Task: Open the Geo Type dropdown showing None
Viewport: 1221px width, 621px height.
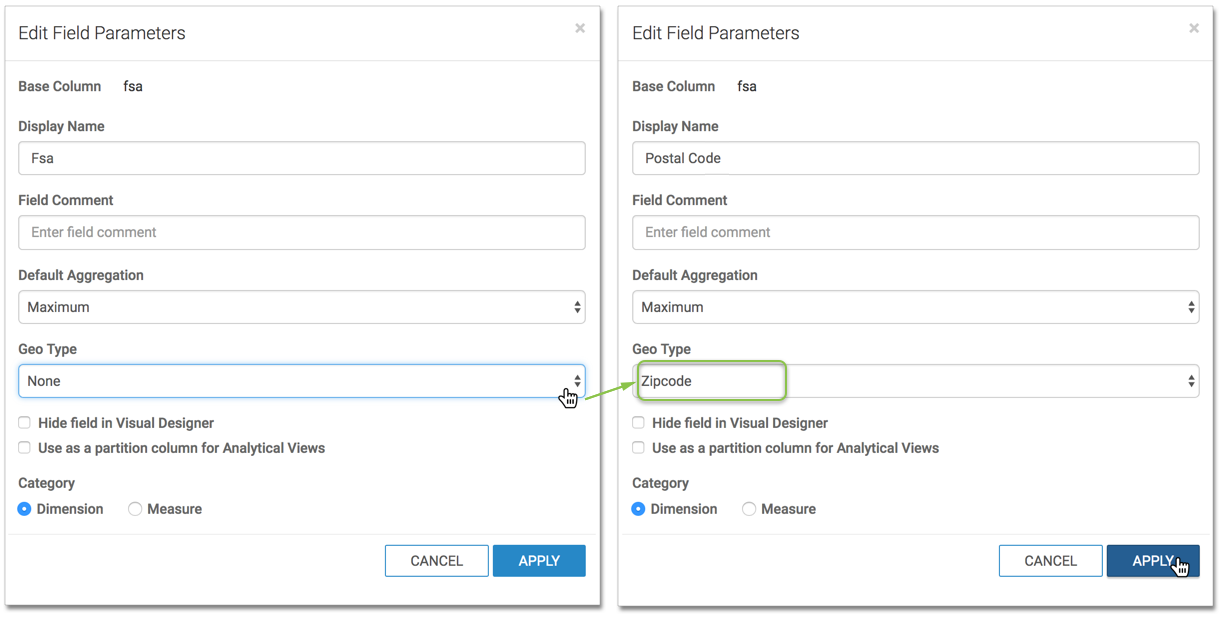Action: [x=301, y=381]
